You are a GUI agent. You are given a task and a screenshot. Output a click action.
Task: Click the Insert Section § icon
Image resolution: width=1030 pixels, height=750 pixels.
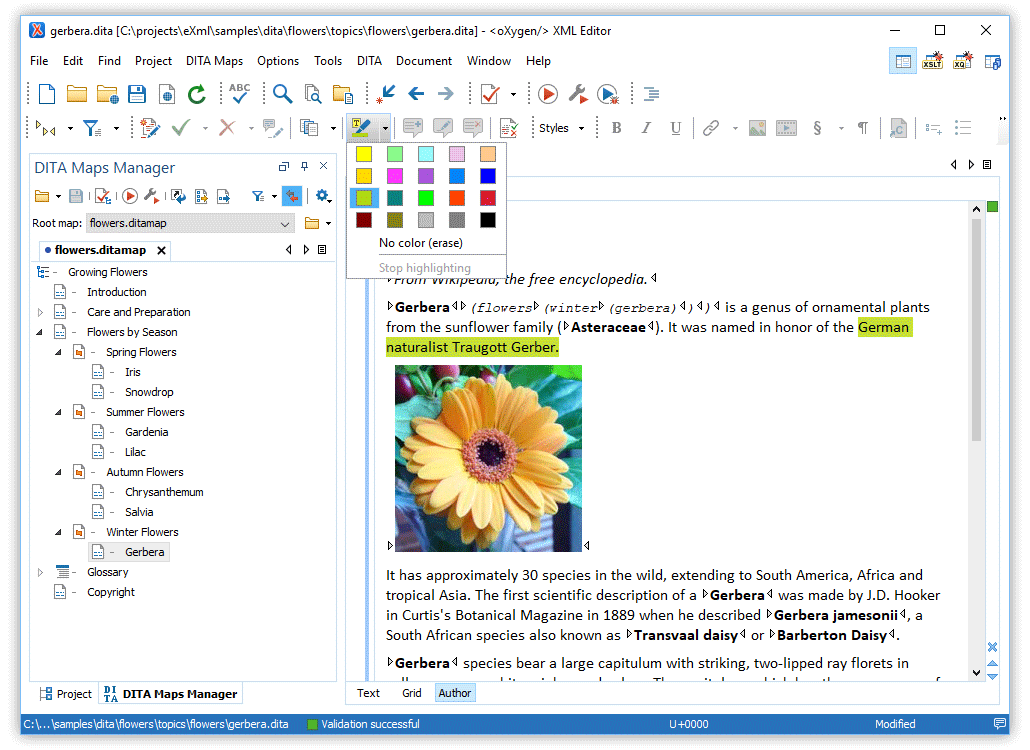tap(817, 128)
